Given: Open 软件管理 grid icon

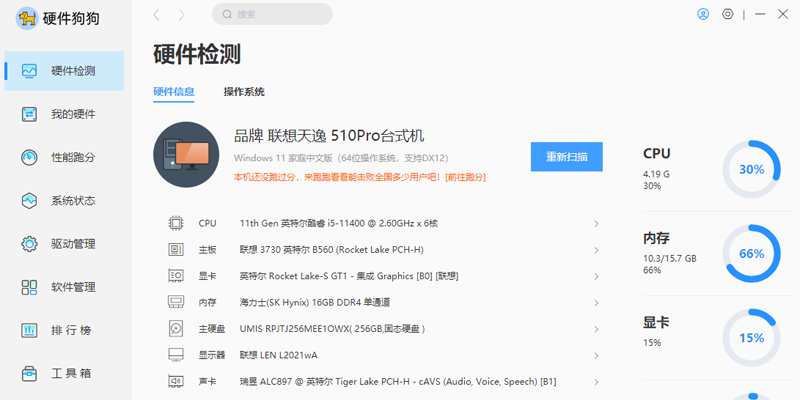Looking at the screenshot, I should pos(30,287).
